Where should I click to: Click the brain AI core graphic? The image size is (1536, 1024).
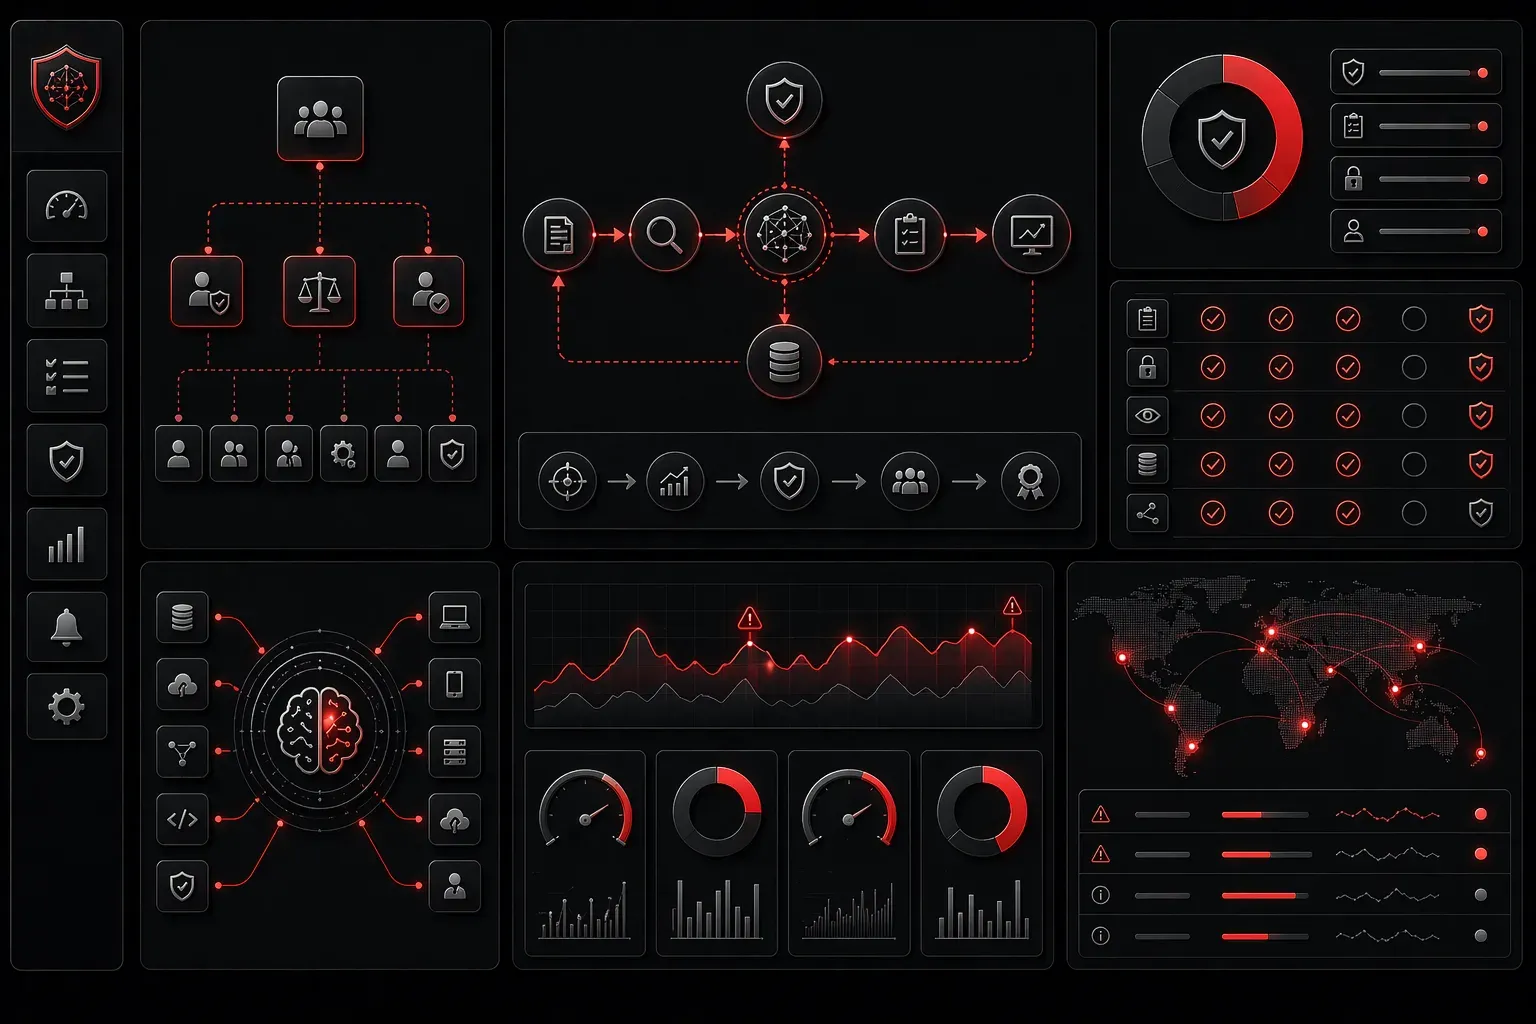(319, 731)
